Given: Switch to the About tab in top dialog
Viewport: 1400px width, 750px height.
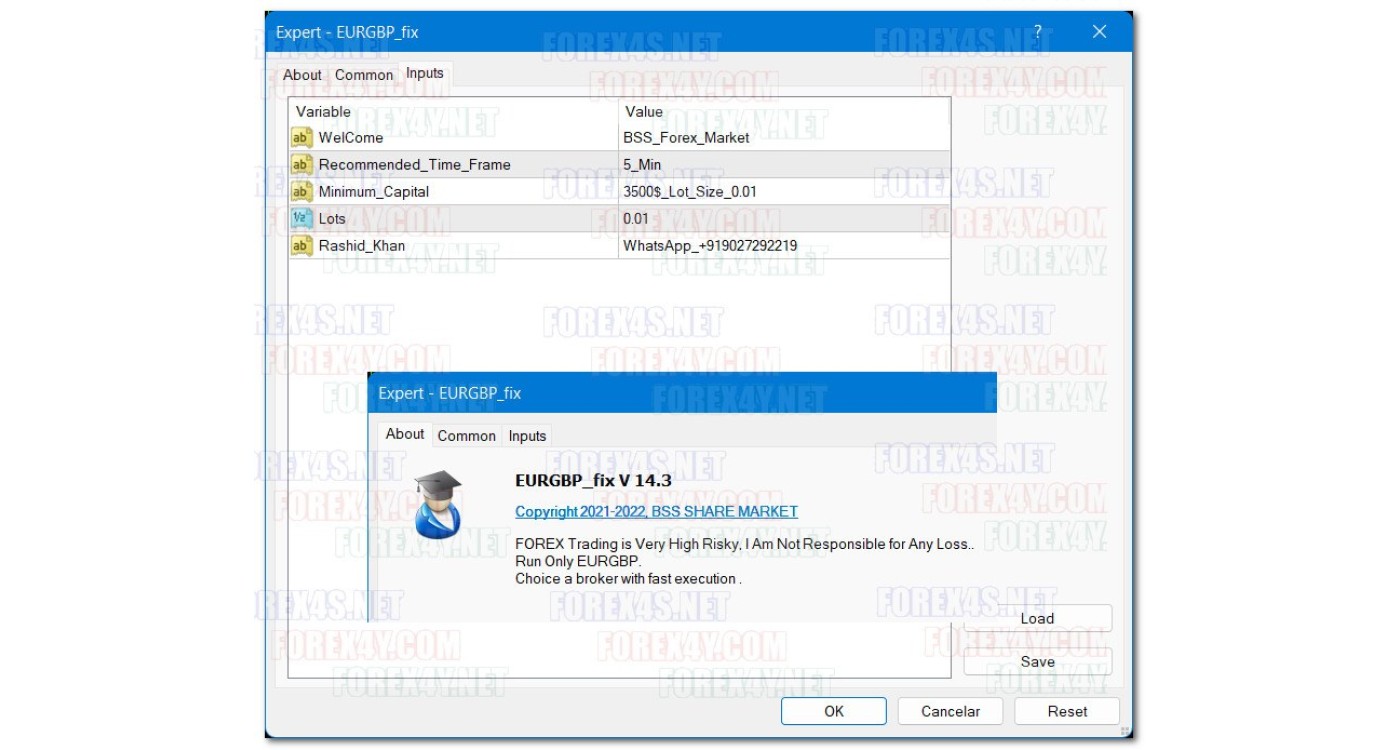Looking at the screenshot, I should 302,75.
